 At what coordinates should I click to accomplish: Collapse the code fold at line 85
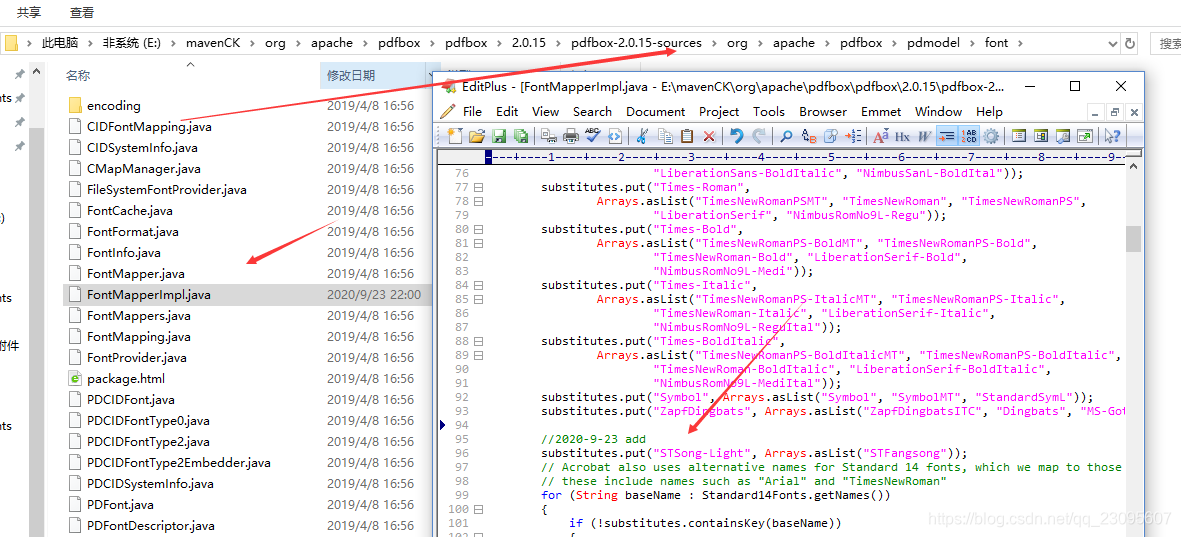coord(478,299)
